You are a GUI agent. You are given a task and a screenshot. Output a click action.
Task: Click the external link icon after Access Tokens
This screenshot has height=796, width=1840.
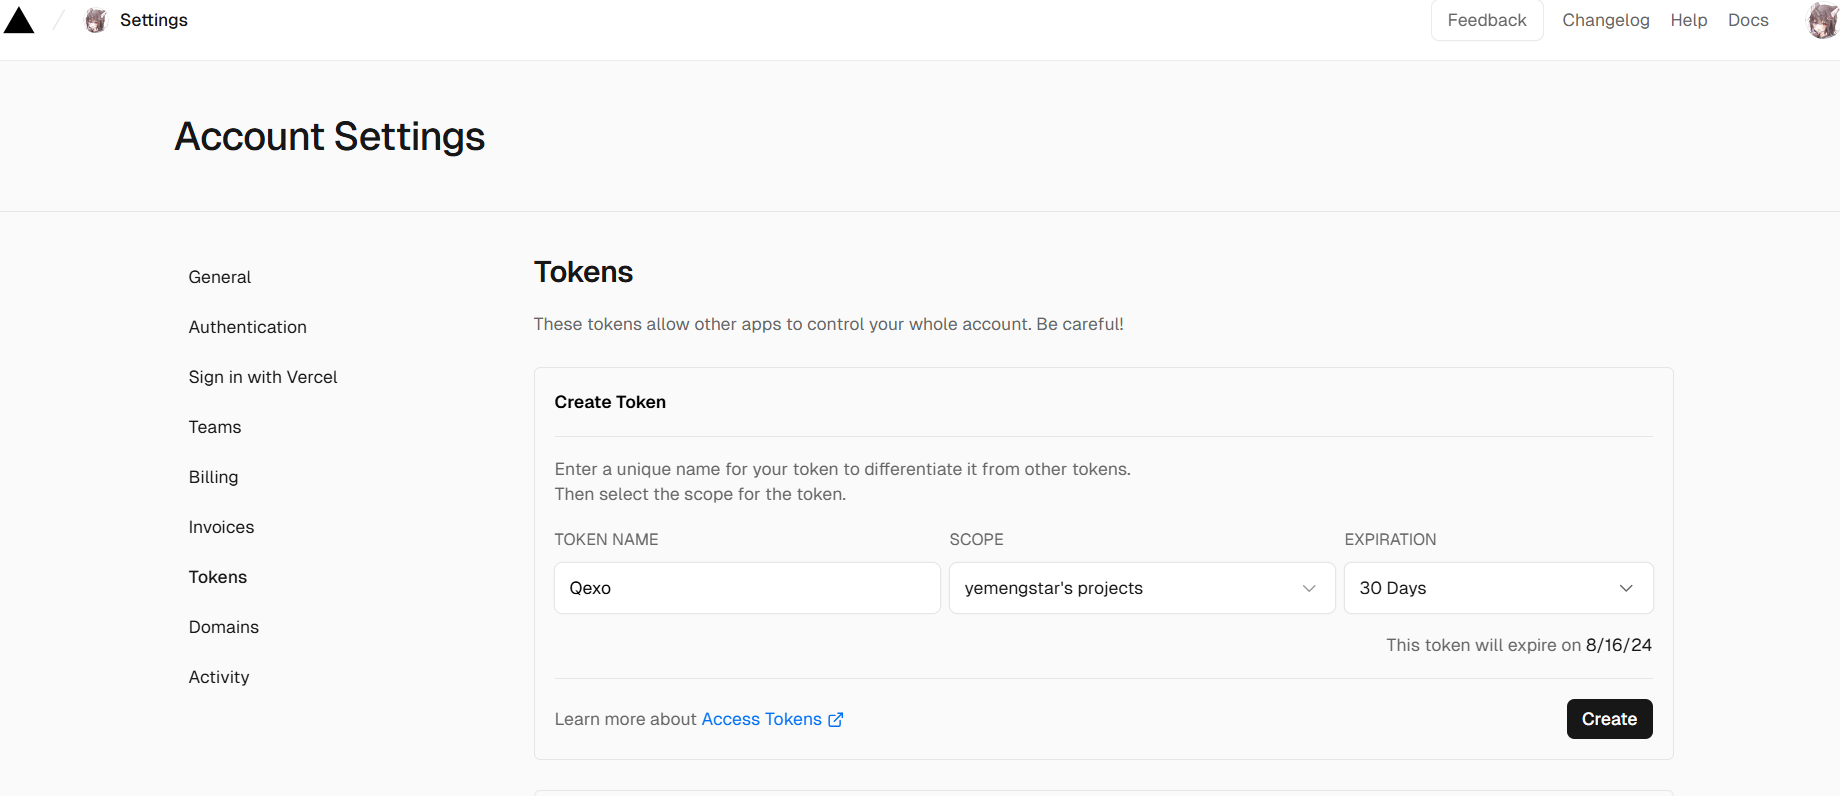pos(836,719)
